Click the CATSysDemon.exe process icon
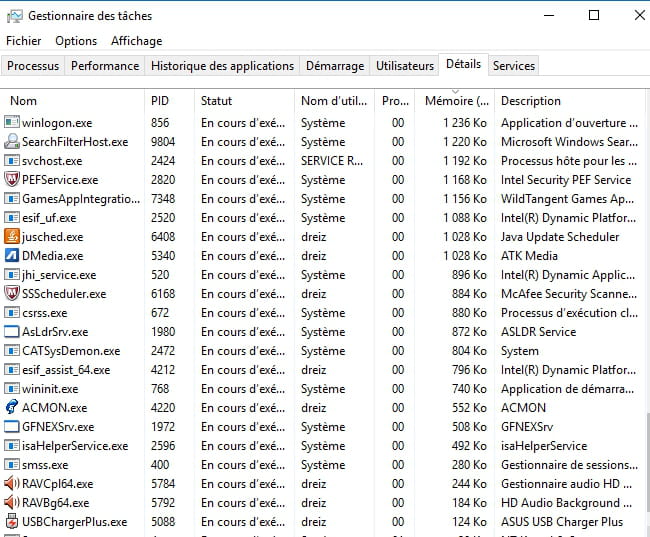The image size is (650, 537). [x=12, y=351]
